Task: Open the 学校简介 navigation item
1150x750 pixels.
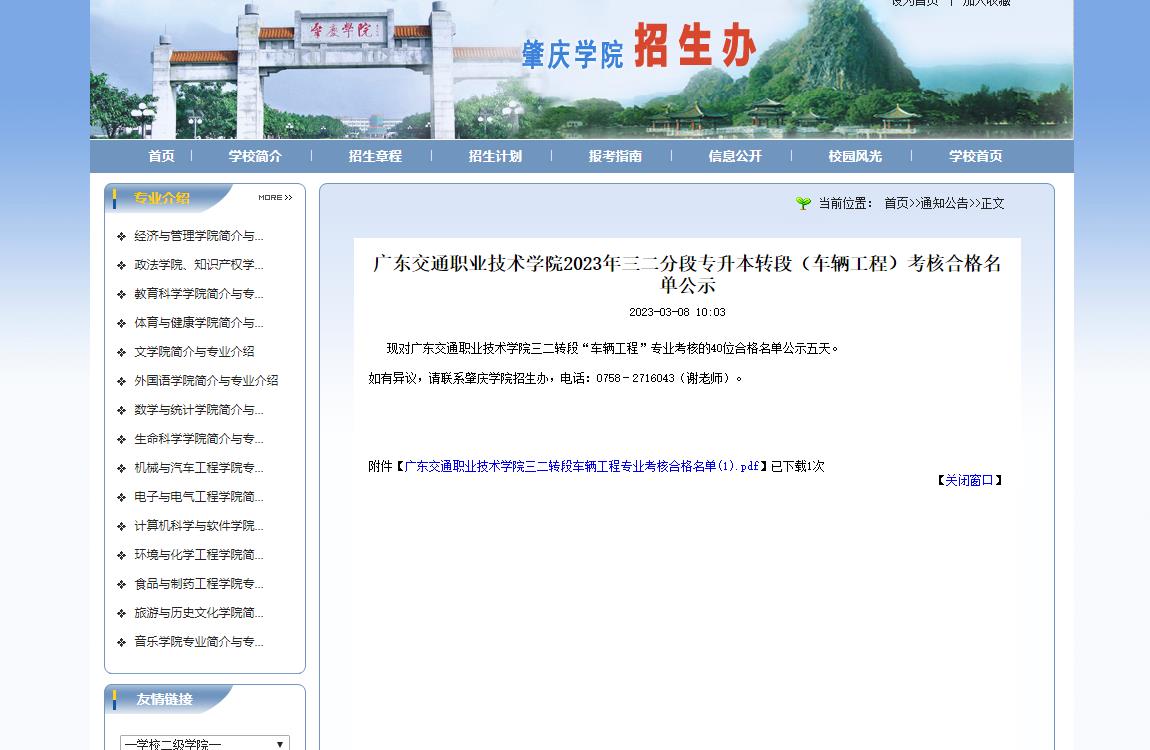Action: click(x=254, y=156)
